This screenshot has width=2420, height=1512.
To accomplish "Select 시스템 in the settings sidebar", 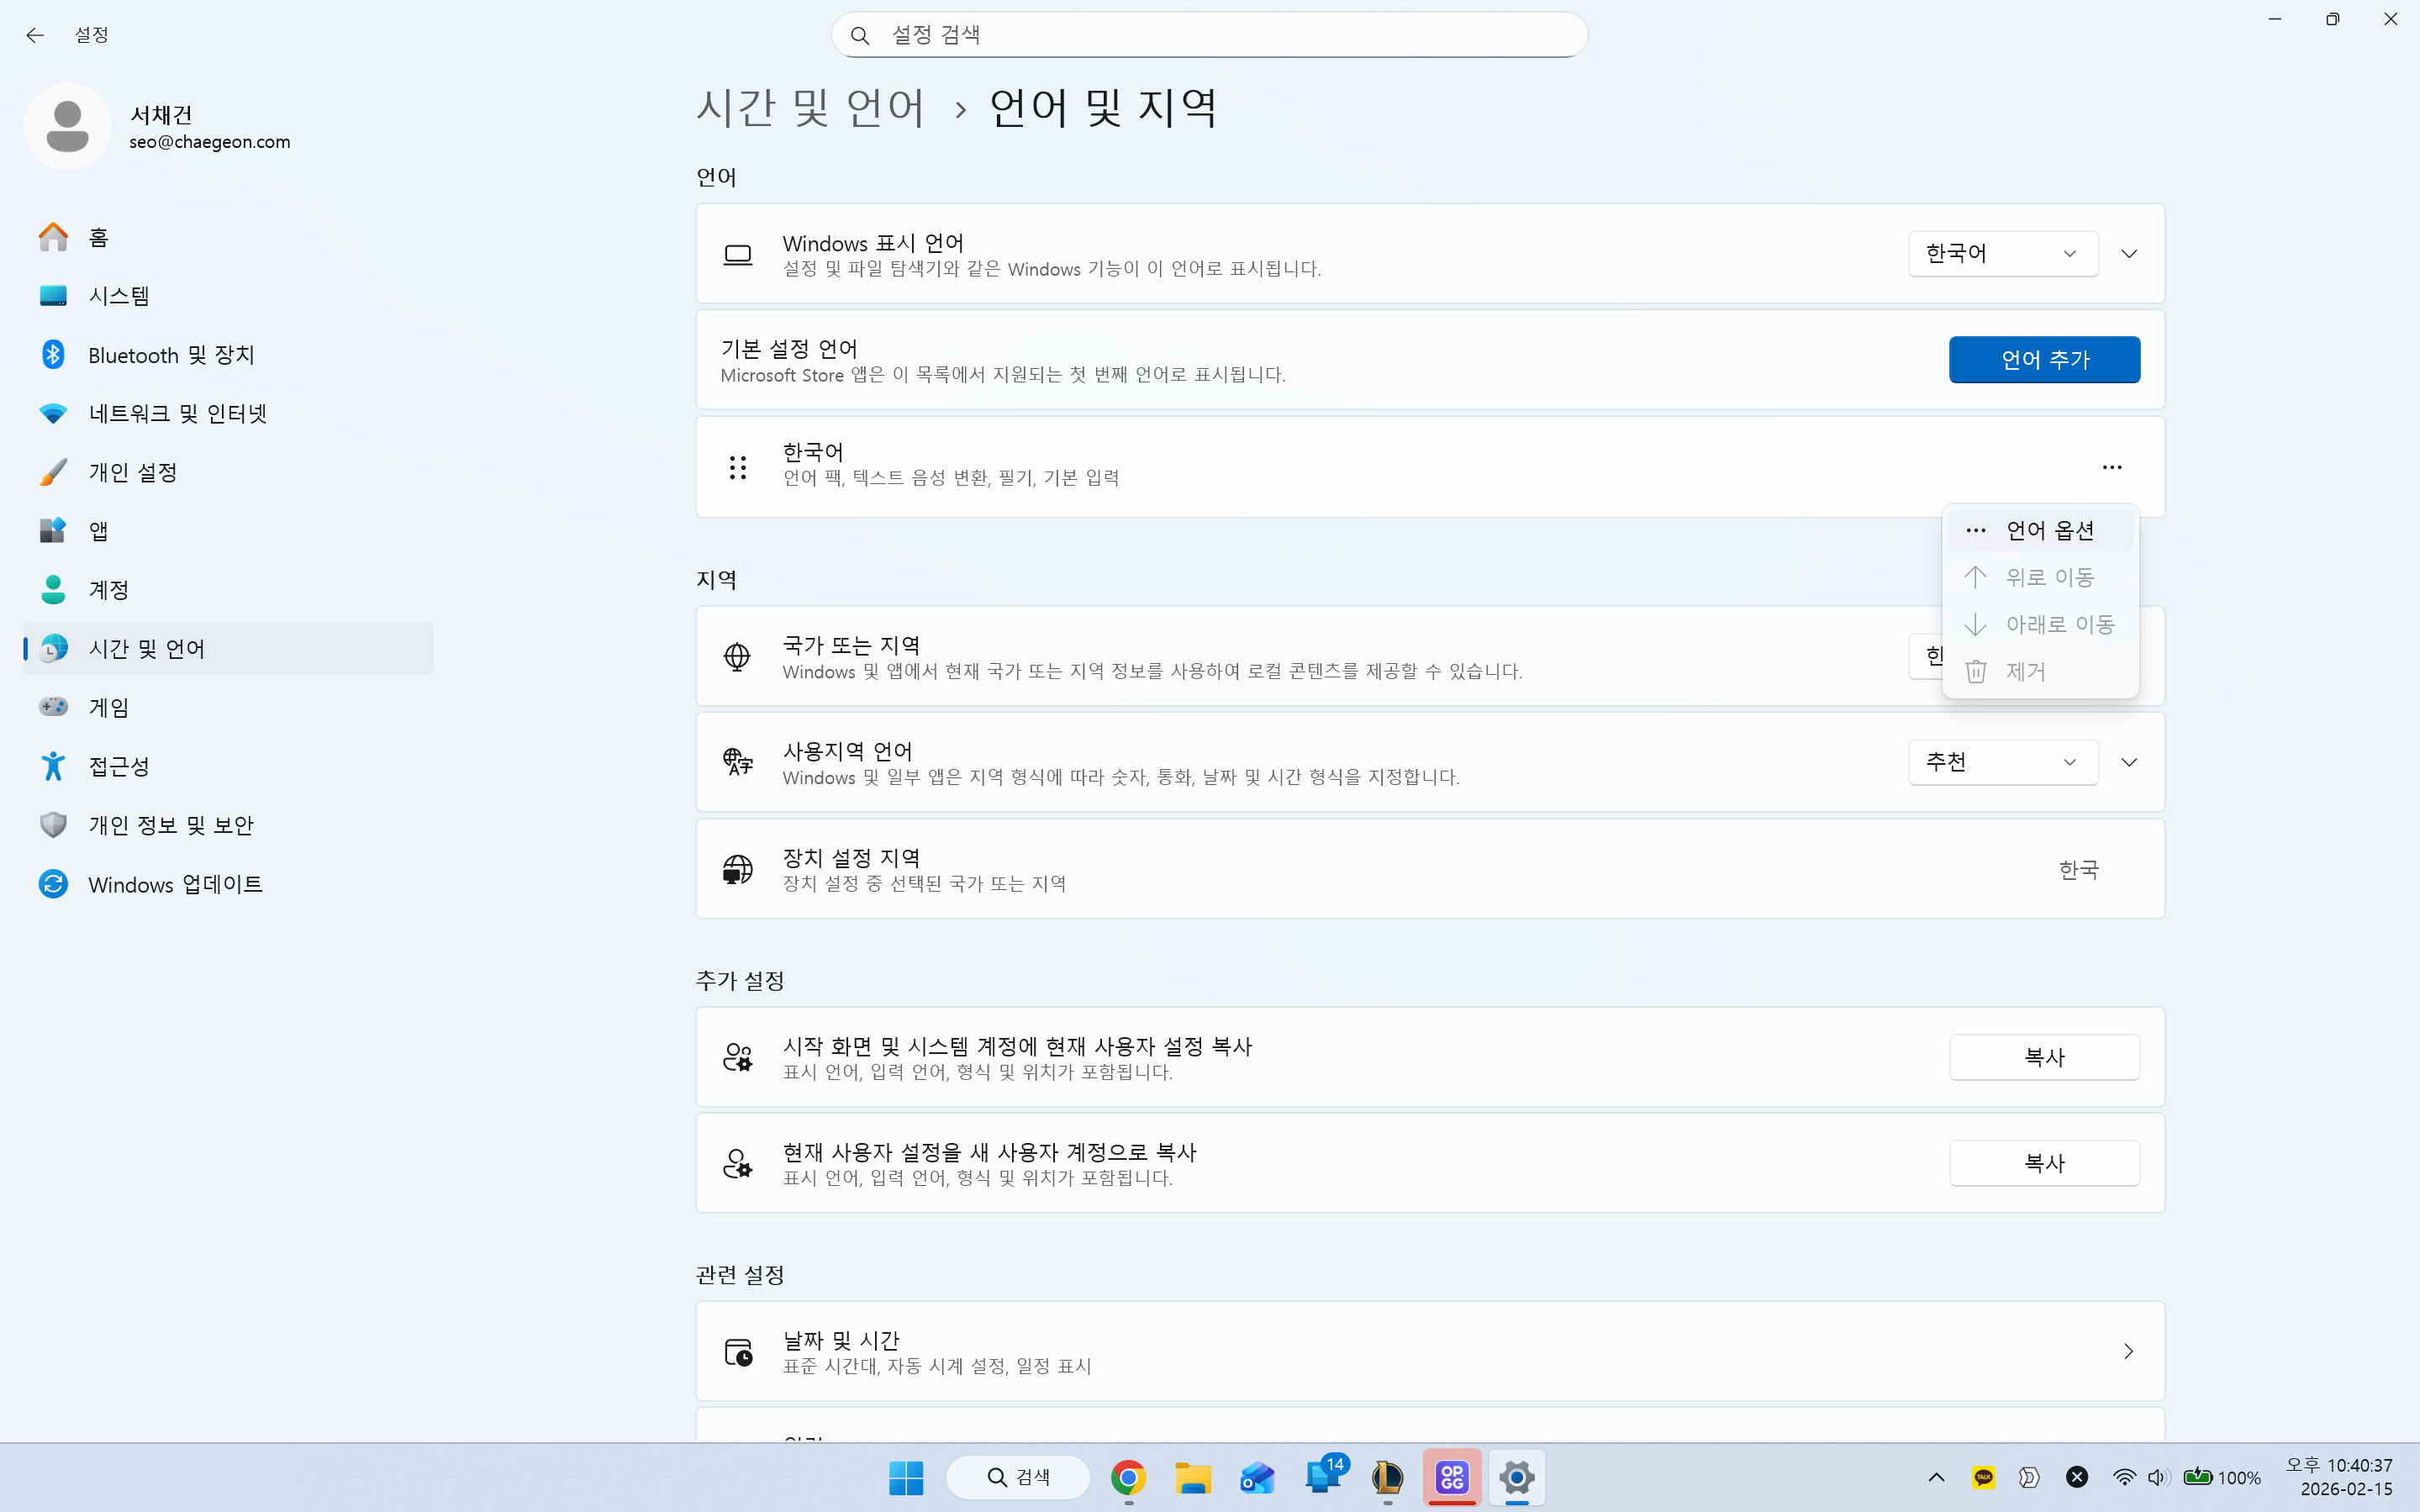I will 119,295.
